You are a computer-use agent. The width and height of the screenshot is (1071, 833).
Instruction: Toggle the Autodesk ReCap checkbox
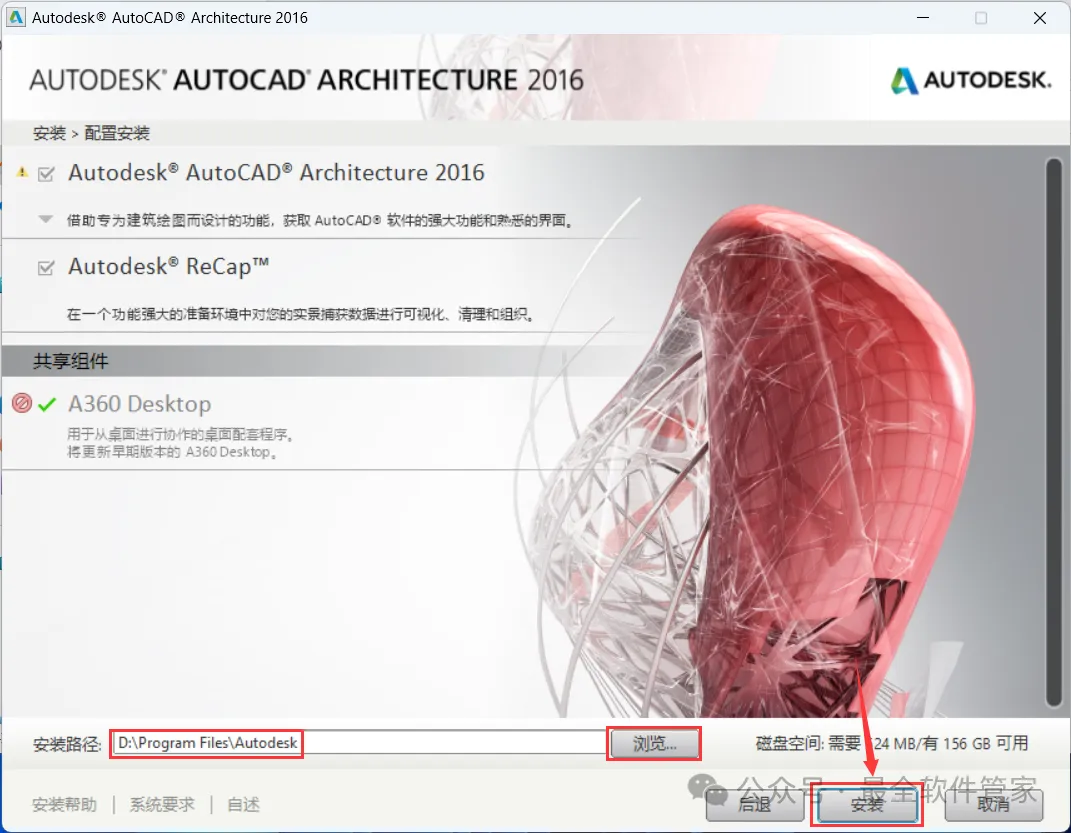point(46,268)
